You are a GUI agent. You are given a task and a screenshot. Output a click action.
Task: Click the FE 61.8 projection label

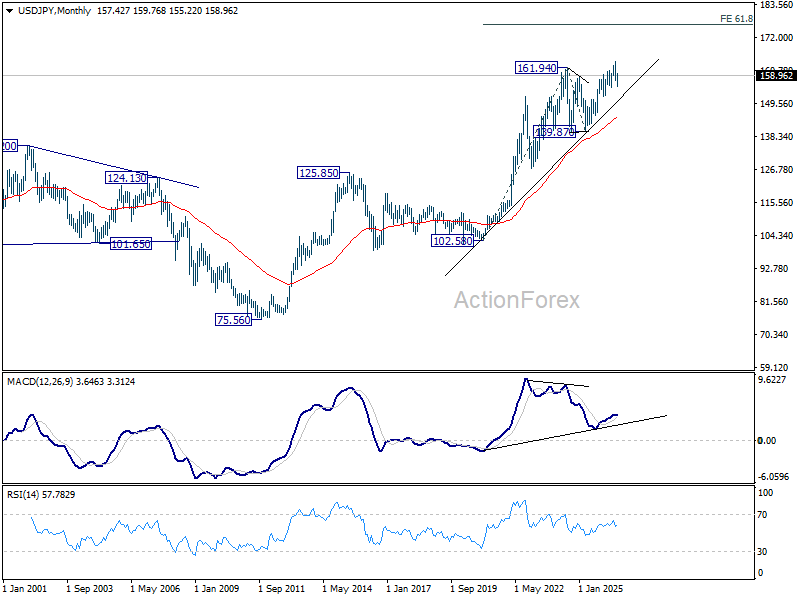point(736,19)
